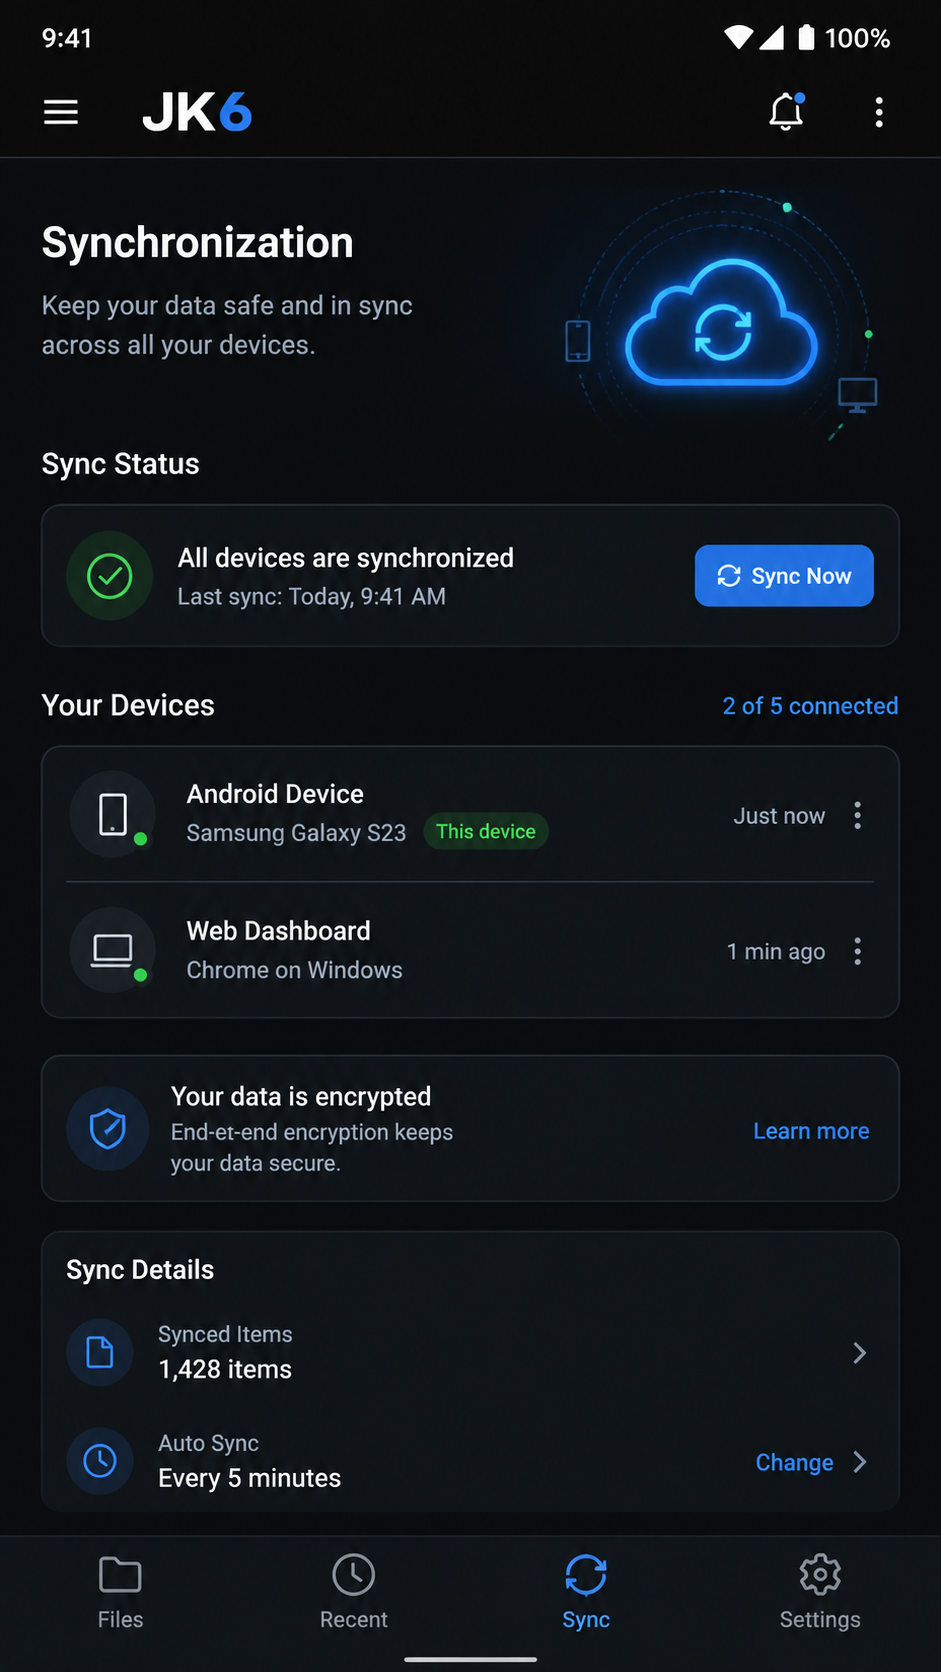Open the top bar overflow menu
Screen dimensions: 941x1672
[879, 112]
